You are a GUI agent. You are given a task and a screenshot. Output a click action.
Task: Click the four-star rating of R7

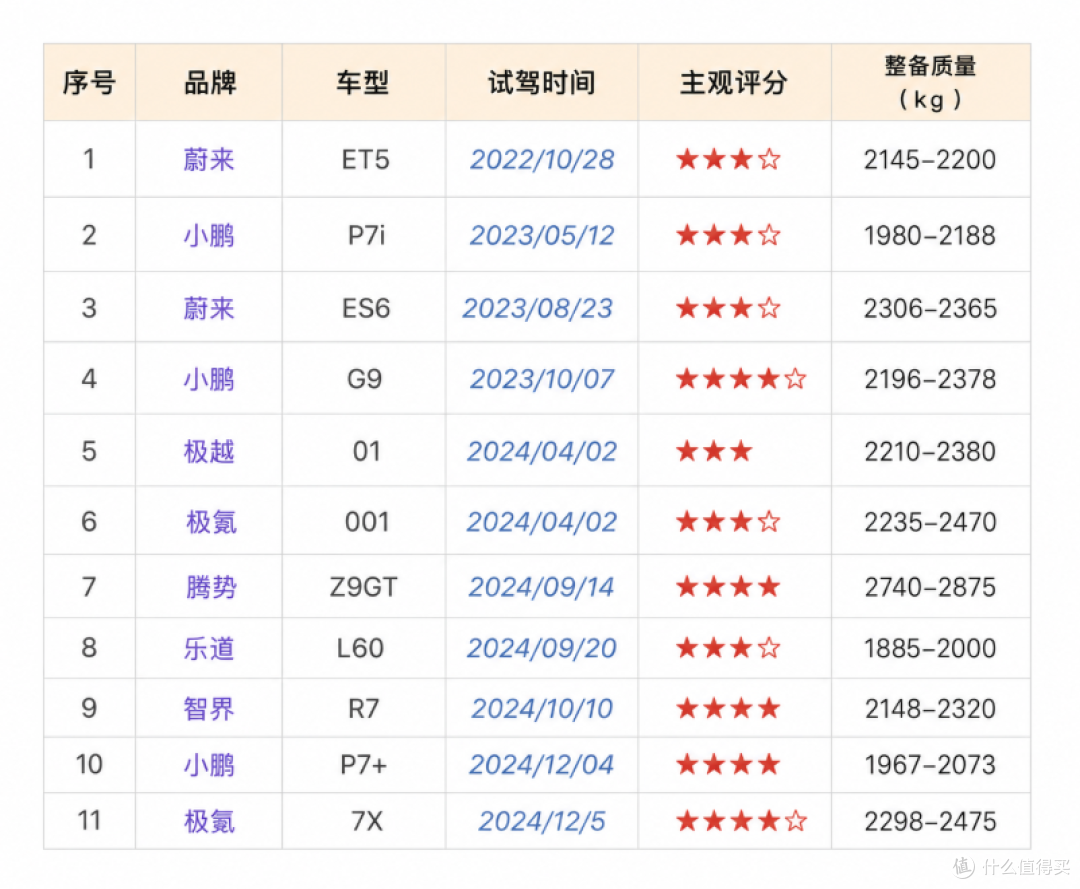(728, 709)
